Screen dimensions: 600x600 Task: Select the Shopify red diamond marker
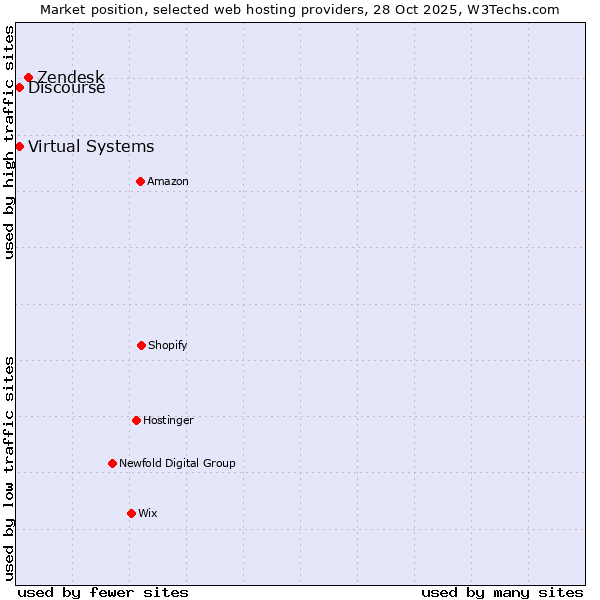pos(141,345)
